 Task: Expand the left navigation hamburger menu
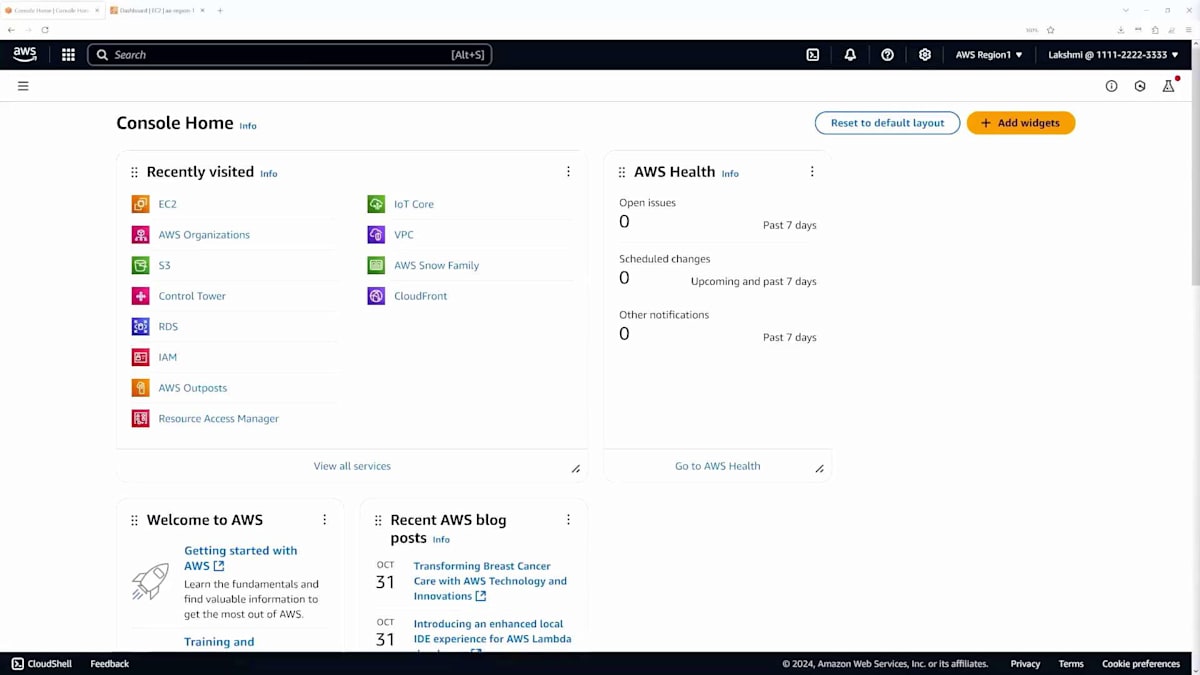(x=23, y=86)
